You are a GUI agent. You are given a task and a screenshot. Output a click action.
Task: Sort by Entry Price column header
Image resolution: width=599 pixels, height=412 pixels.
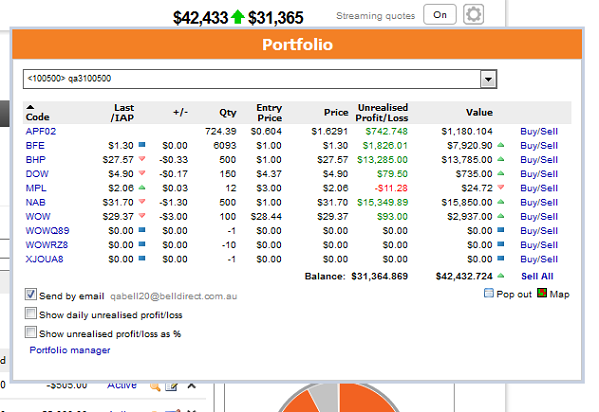pyautogui.click(x=269, y=113)
